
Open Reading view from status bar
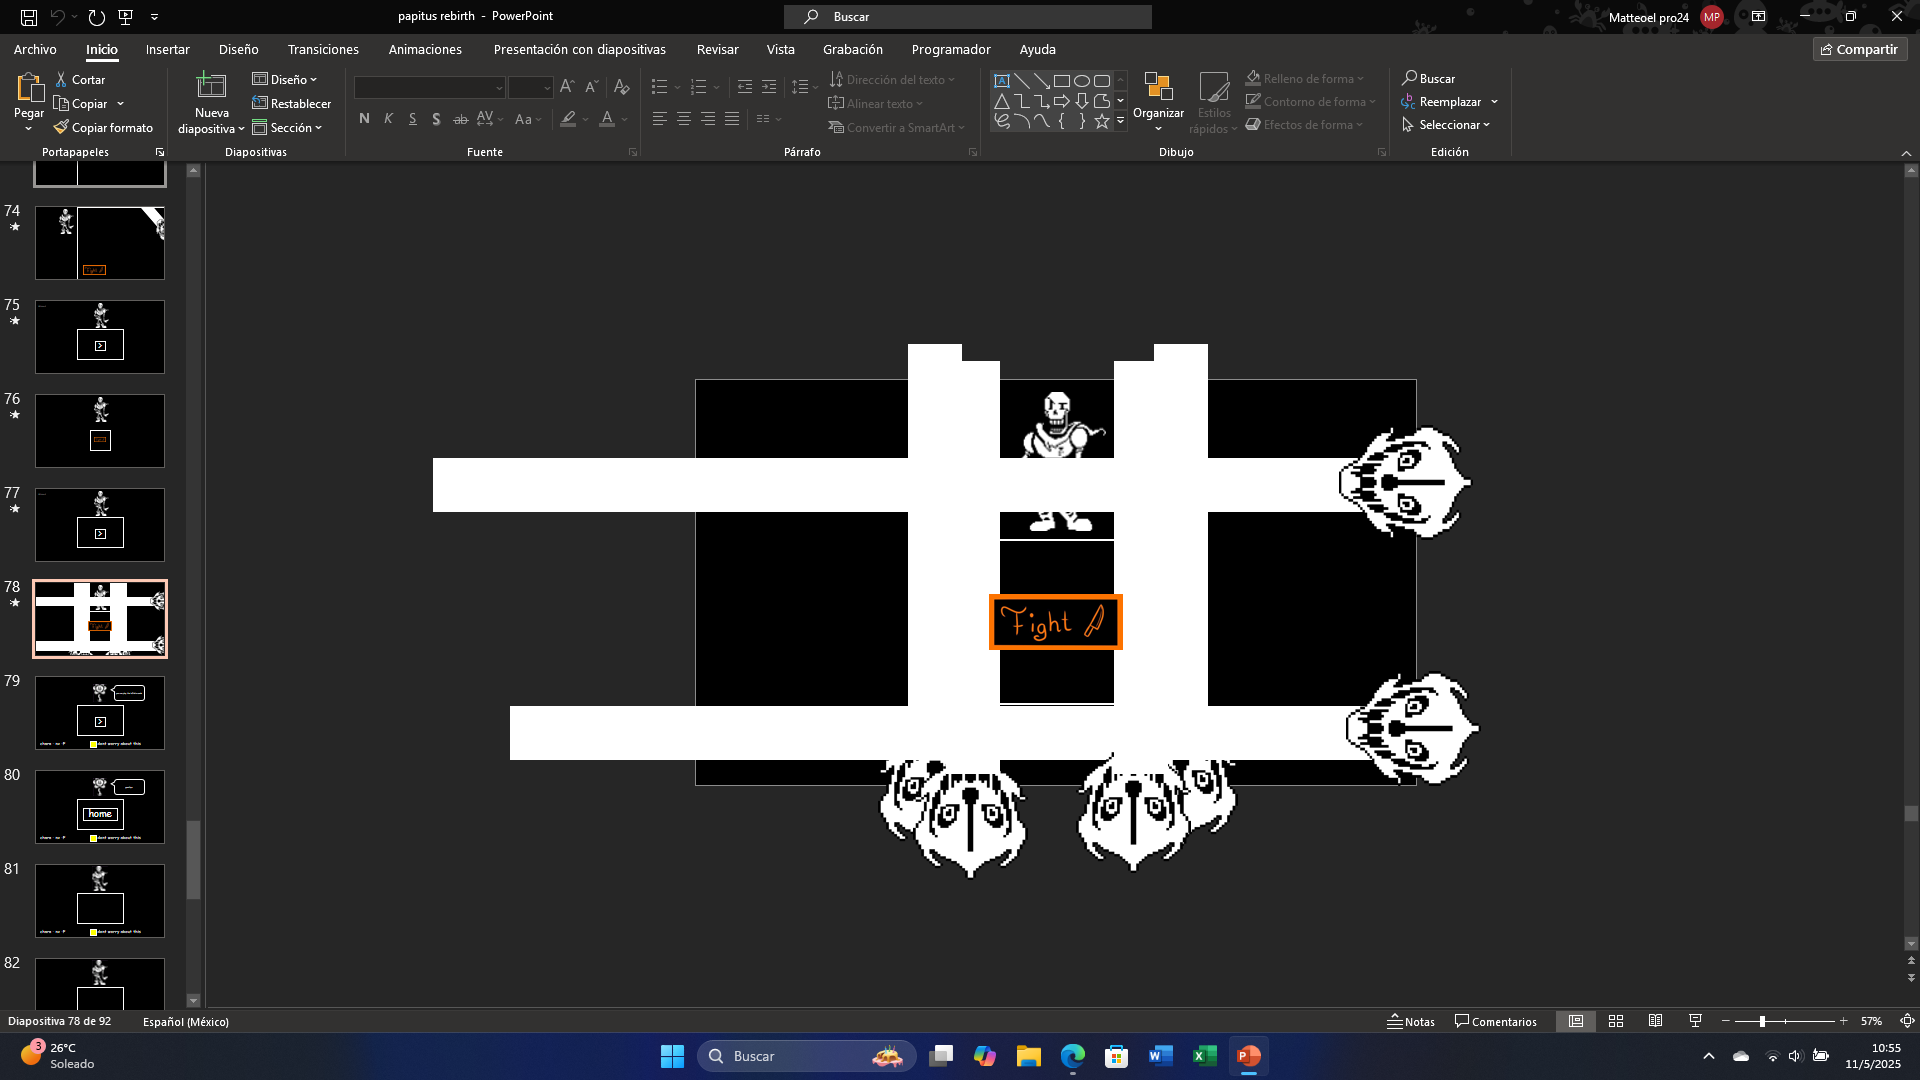tap(1656, 1021)
